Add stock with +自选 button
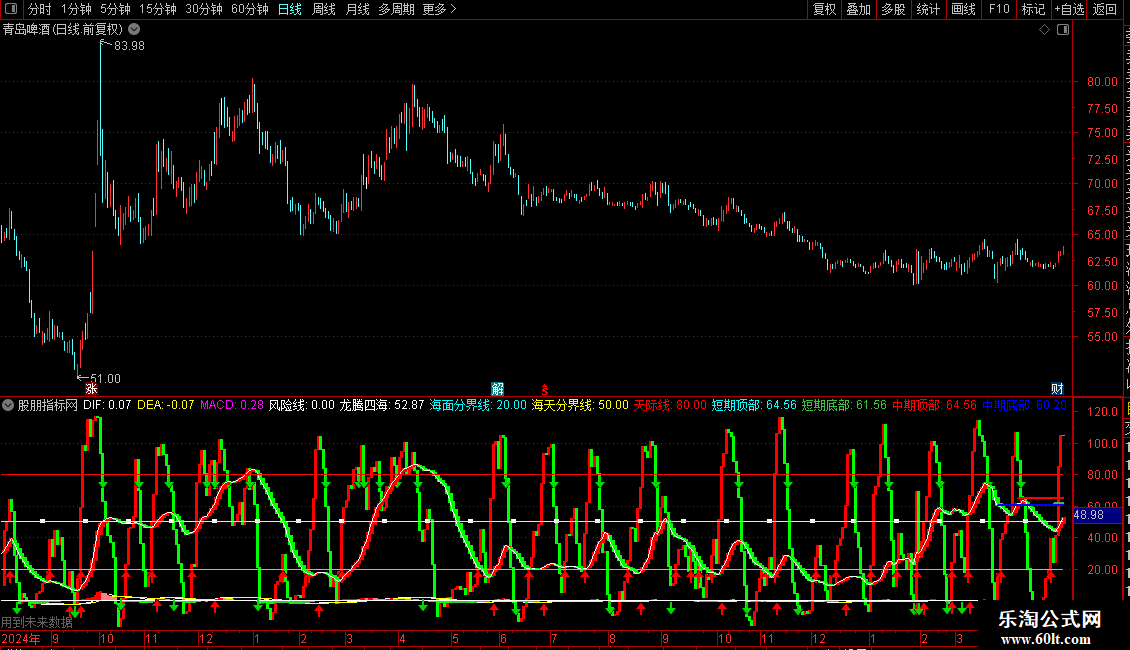 pos(1069,9)
